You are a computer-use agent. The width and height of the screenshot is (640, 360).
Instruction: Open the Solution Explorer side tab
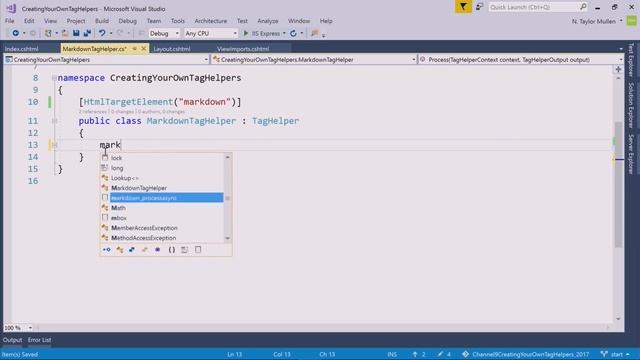(x=631, y=105)
